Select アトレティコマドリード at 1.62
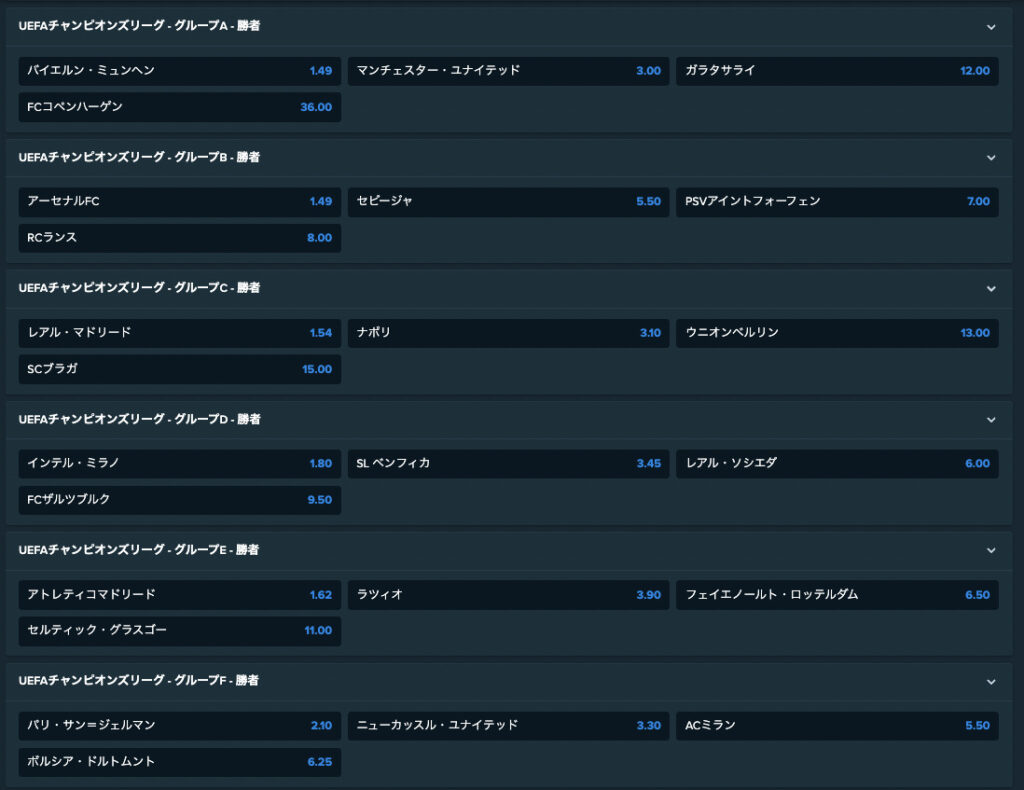Image resolution: width=1024 pixels, height=790 pixels. 180,595
